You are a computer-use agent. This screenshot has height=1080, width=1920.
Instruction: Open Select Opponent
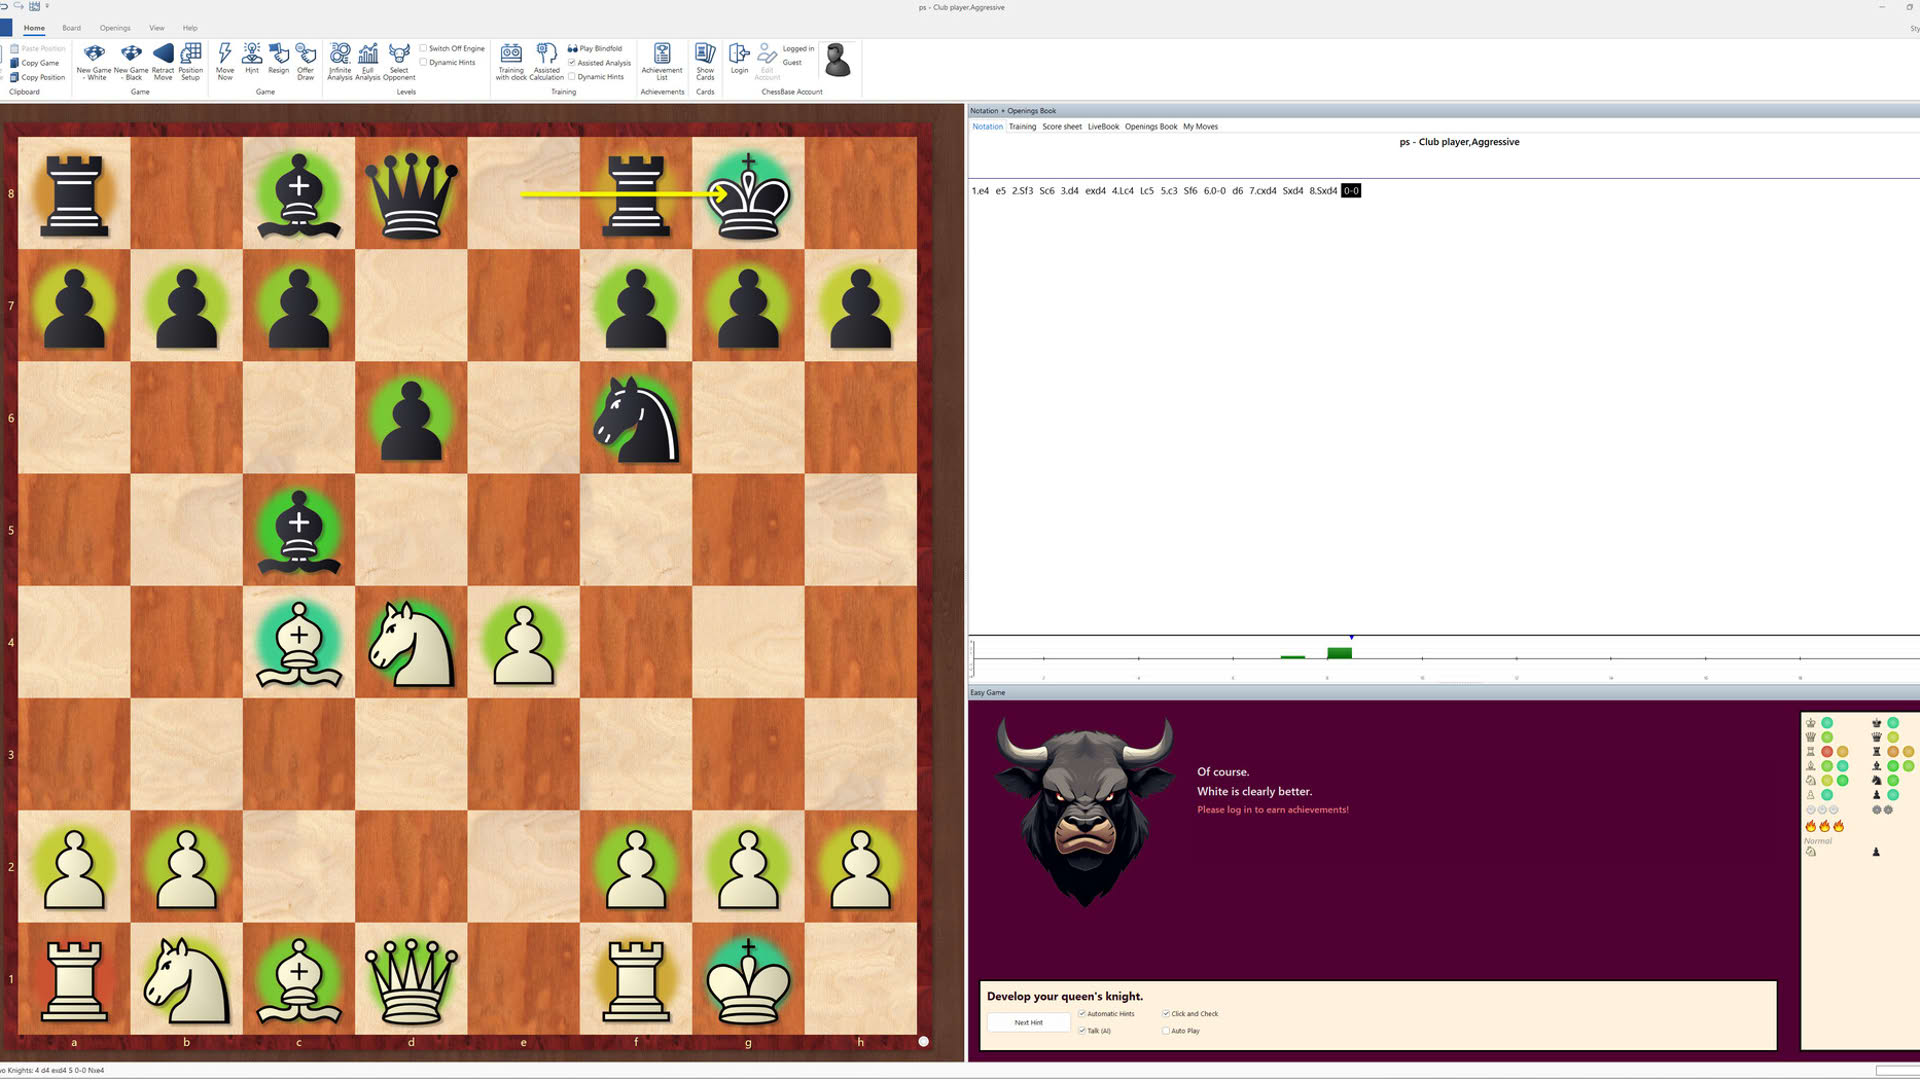(x=399, y=60)
